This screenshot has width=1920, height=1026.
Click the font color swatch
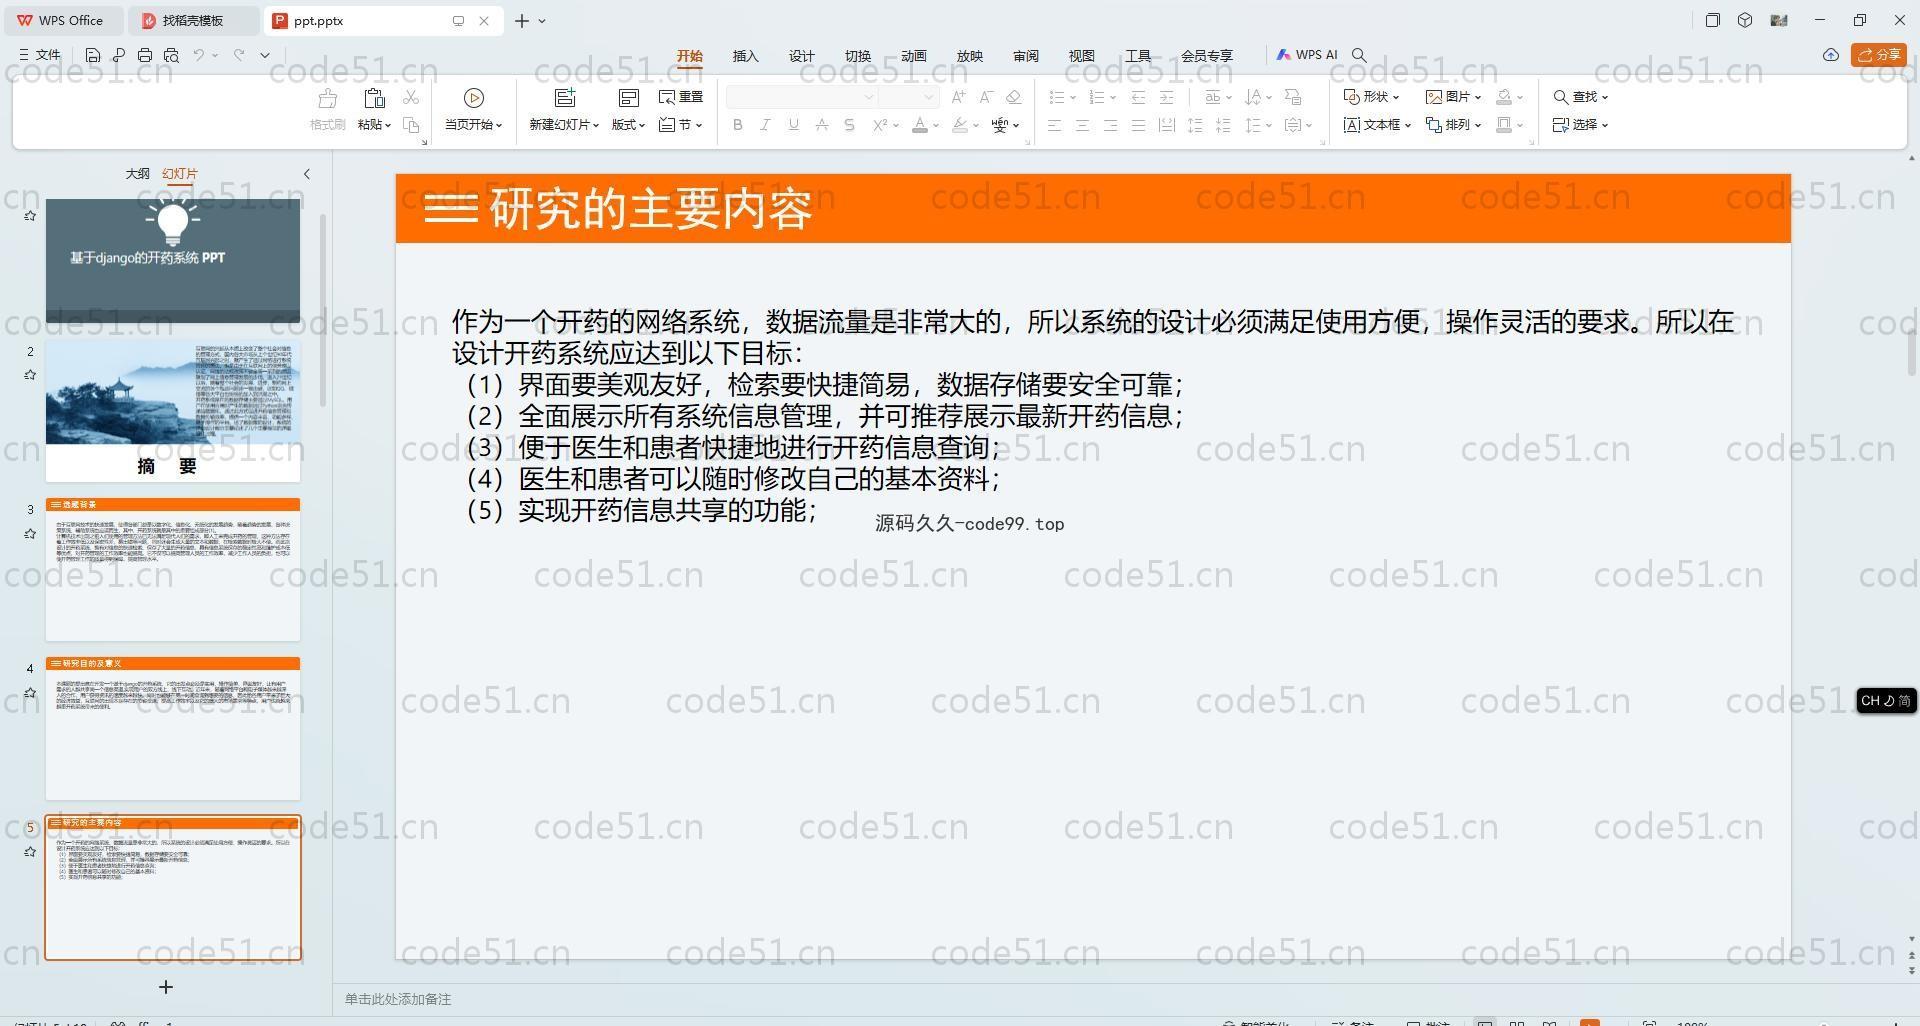(x=919, y=125)
